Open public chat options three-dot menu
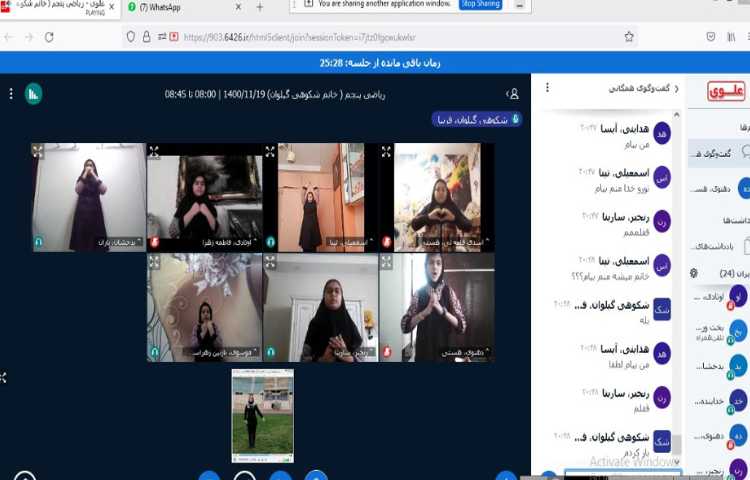This screenshot has height=480, width=750. click(x=547, y=88)
